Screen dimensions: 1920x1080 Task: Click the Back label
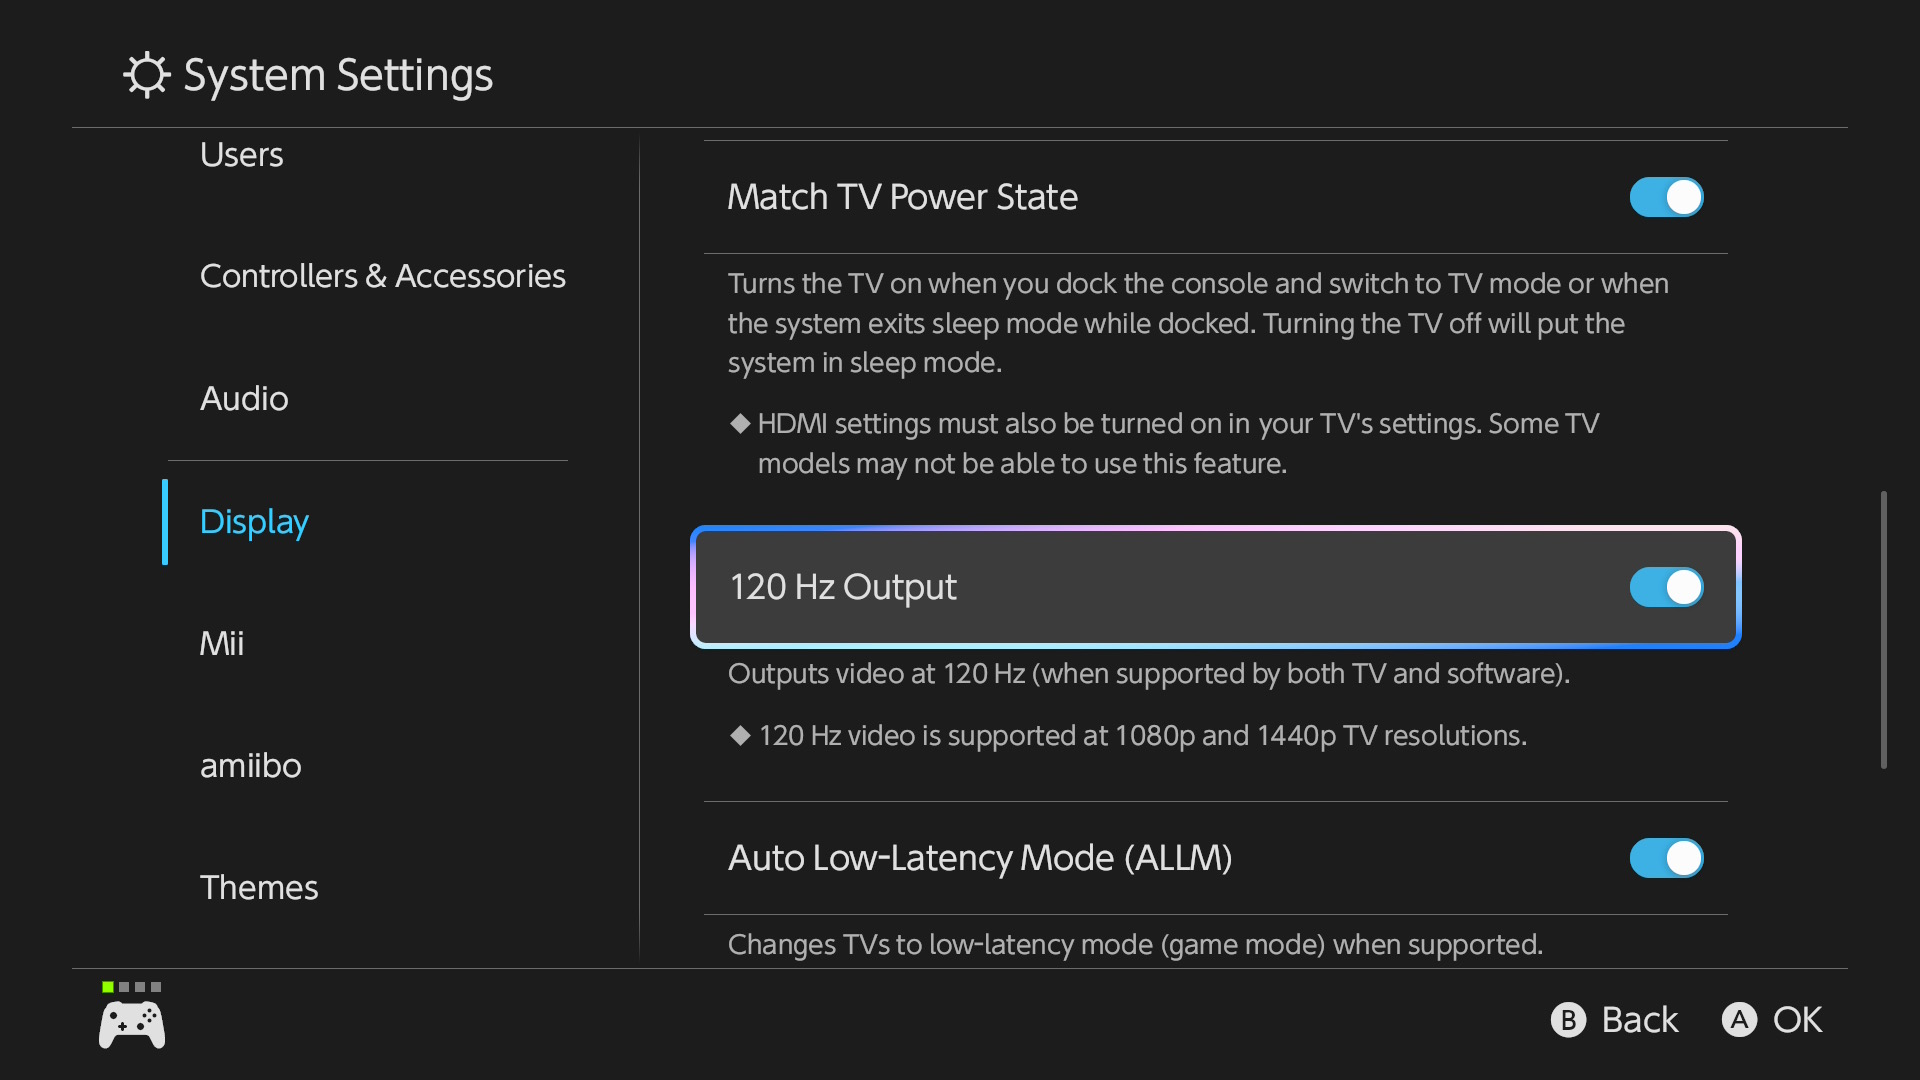pyautogui.click(x=1639, y=1020)
